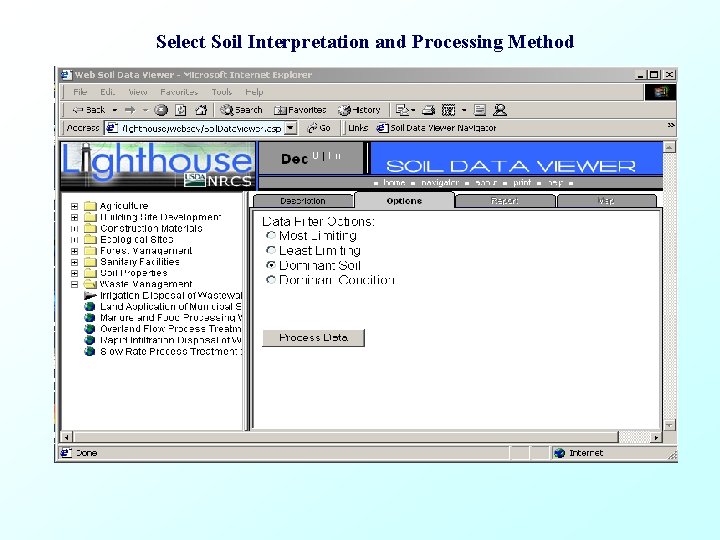Open the Favorites menu

point(179,92)
